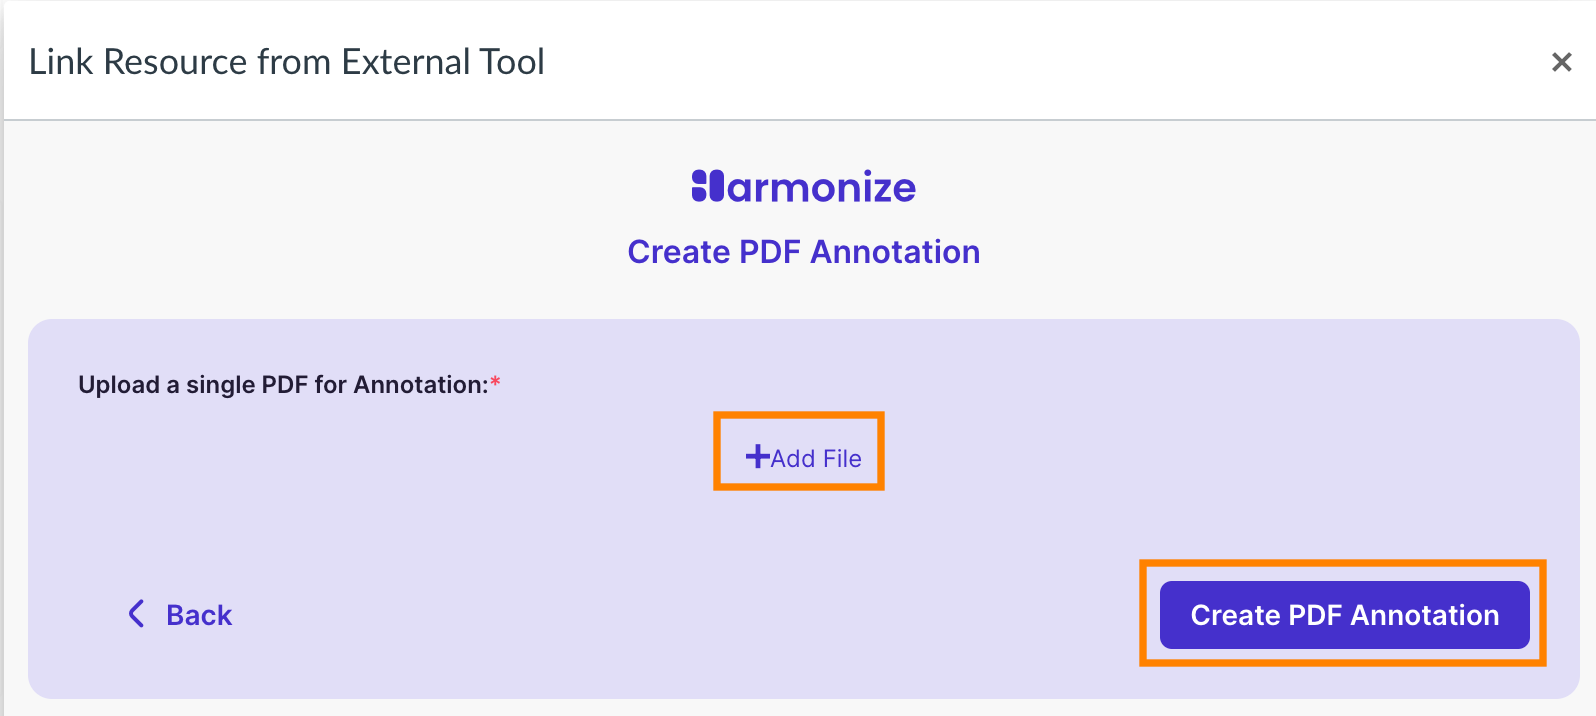Click the left-chevron icon beside Back
Screen dimensions: 1596x716
pyautogui.click(x=136, y=614)
